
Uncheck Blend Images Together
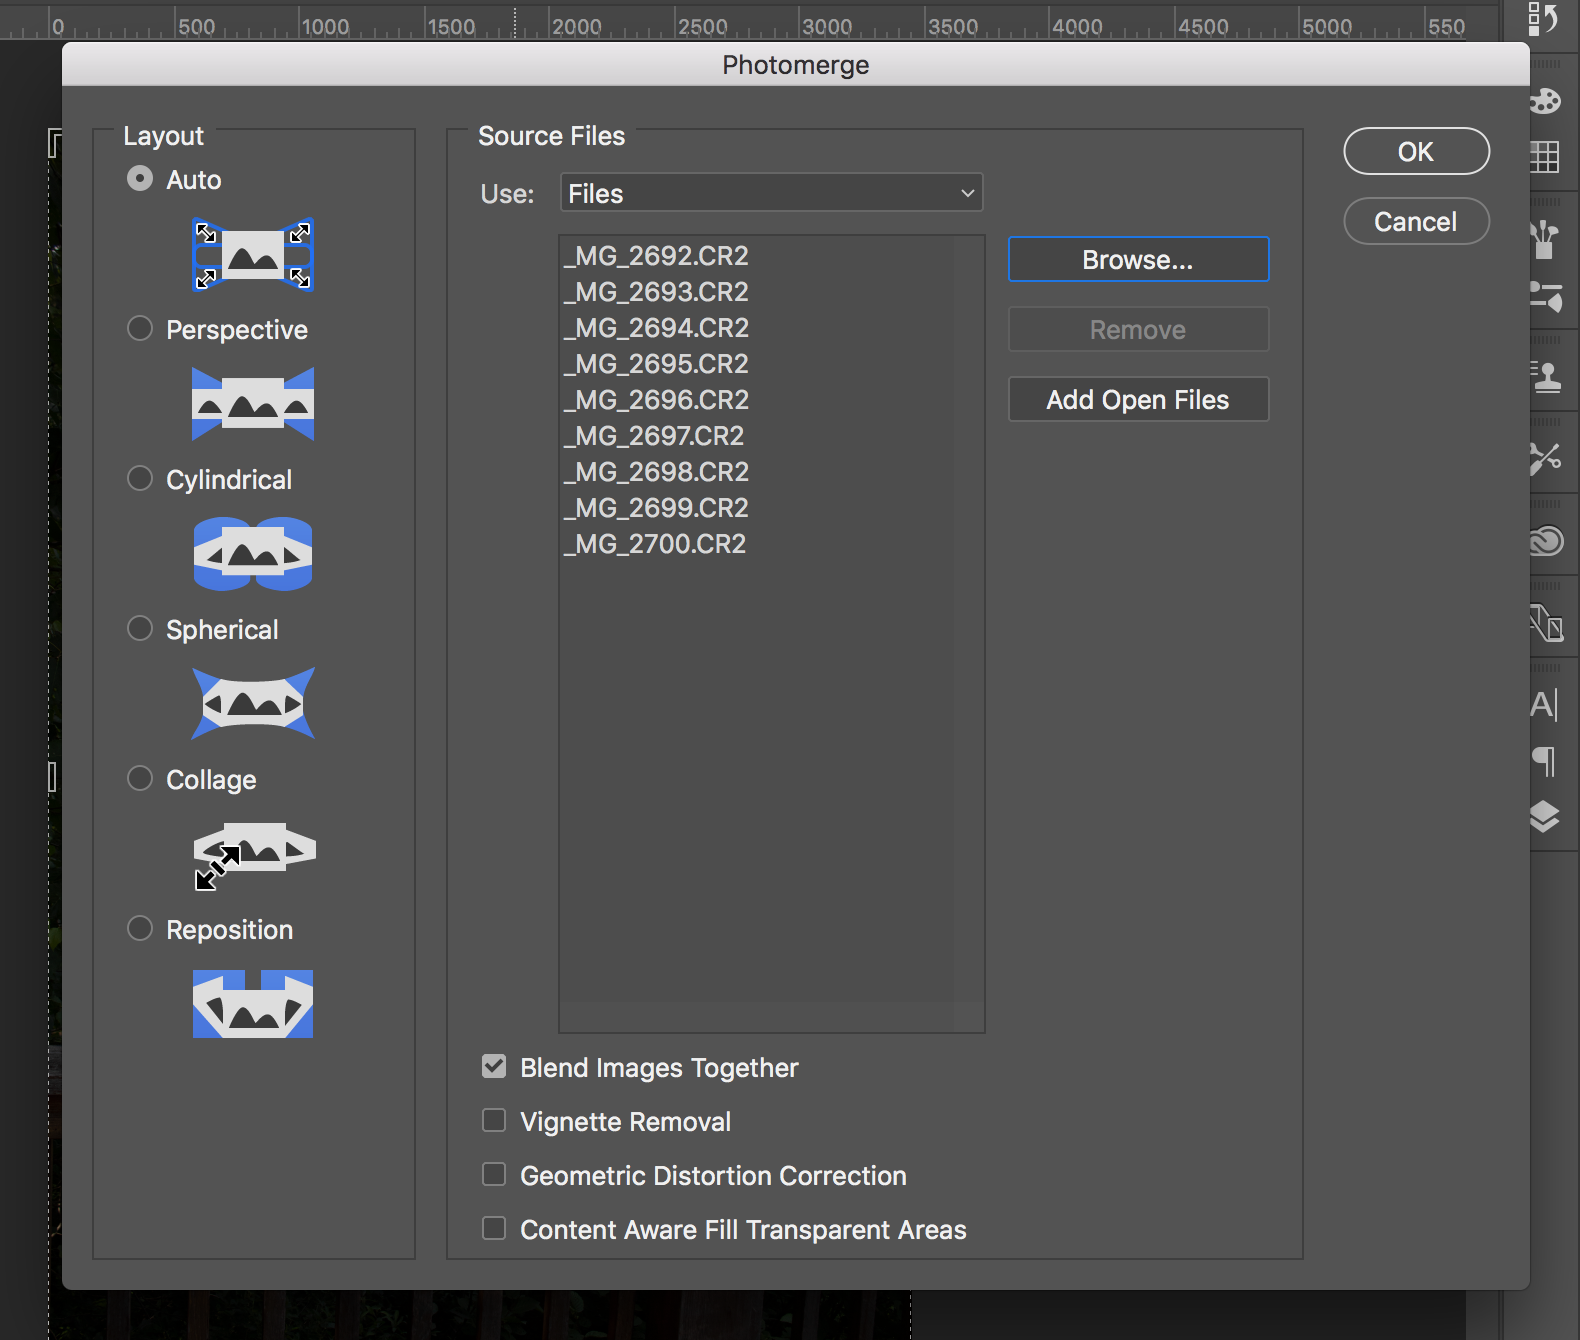494,1067
